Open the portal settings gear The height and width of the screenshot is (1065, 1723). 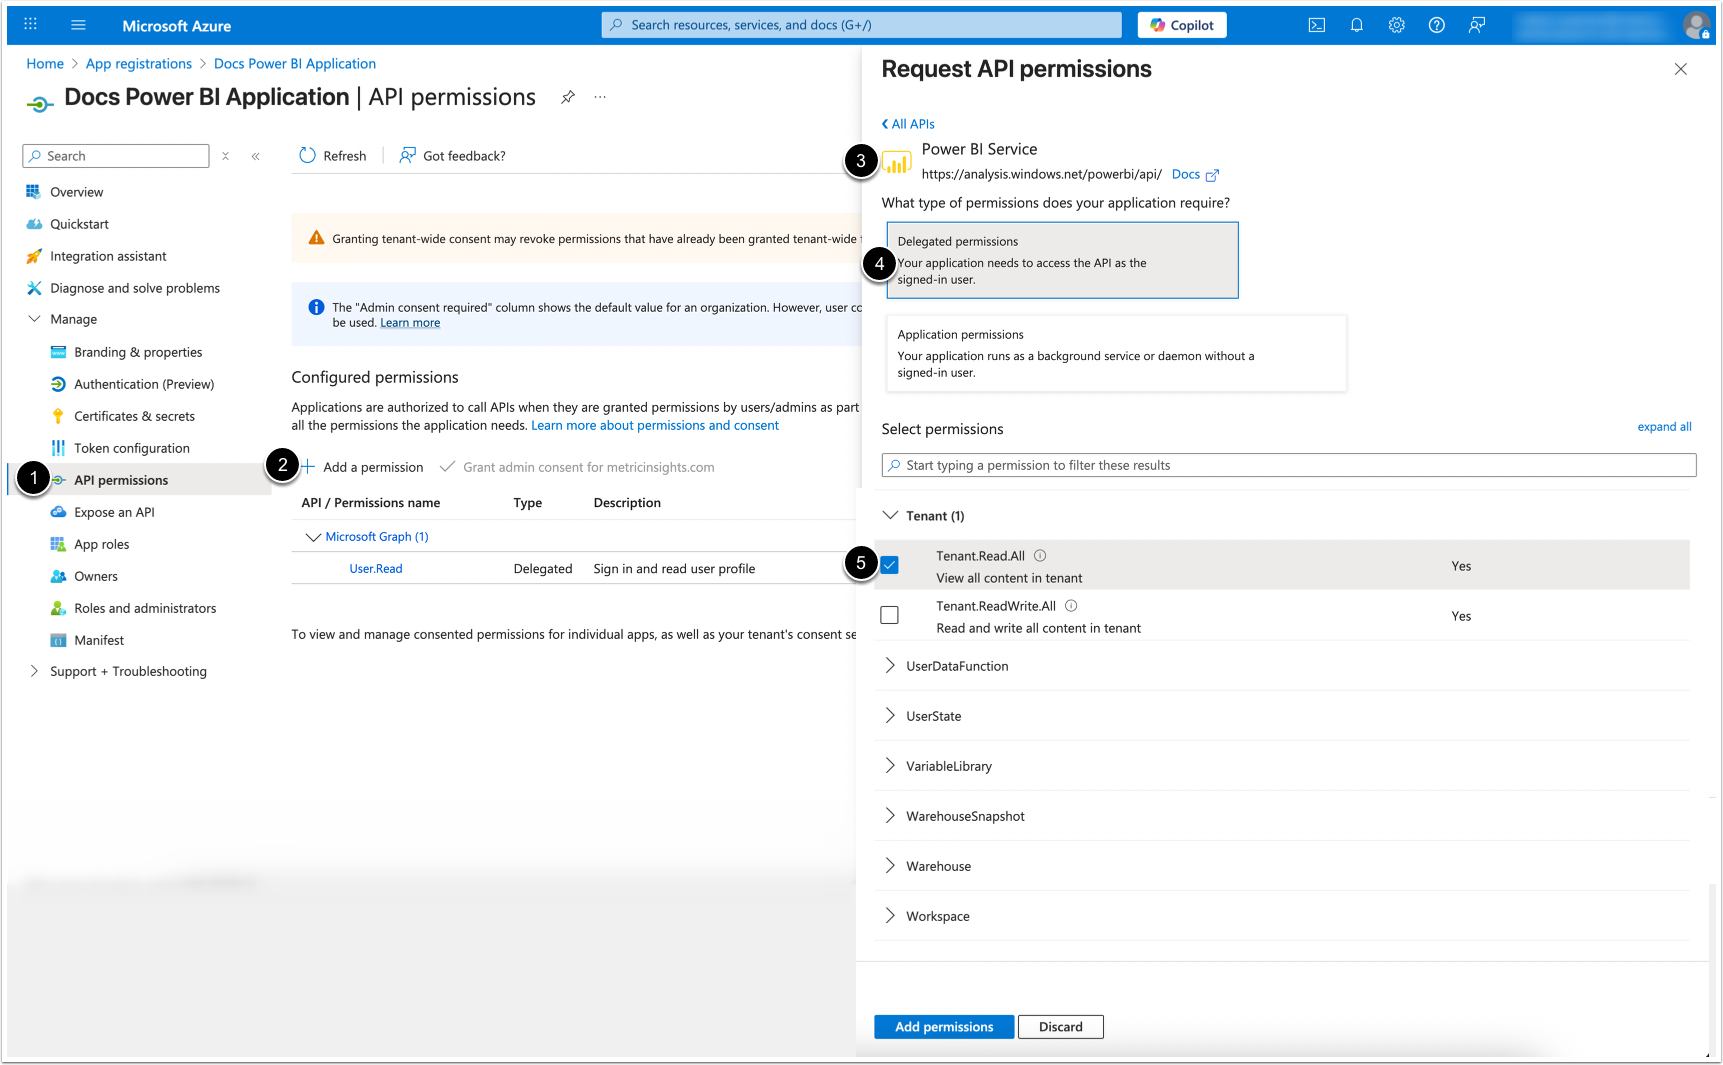point(1396,25)
